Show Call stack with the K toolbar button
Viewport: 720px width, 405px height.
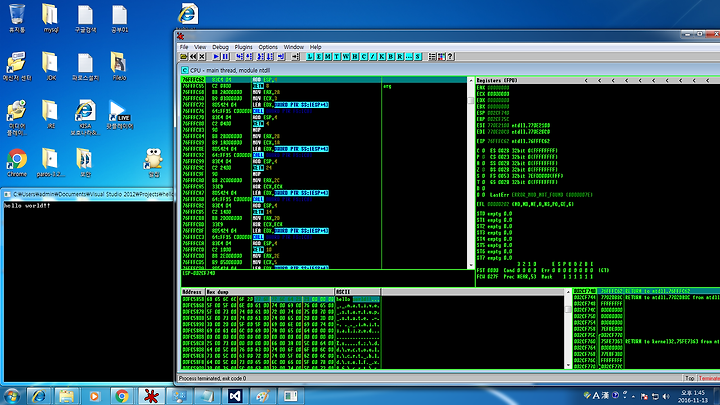[382, 56]
